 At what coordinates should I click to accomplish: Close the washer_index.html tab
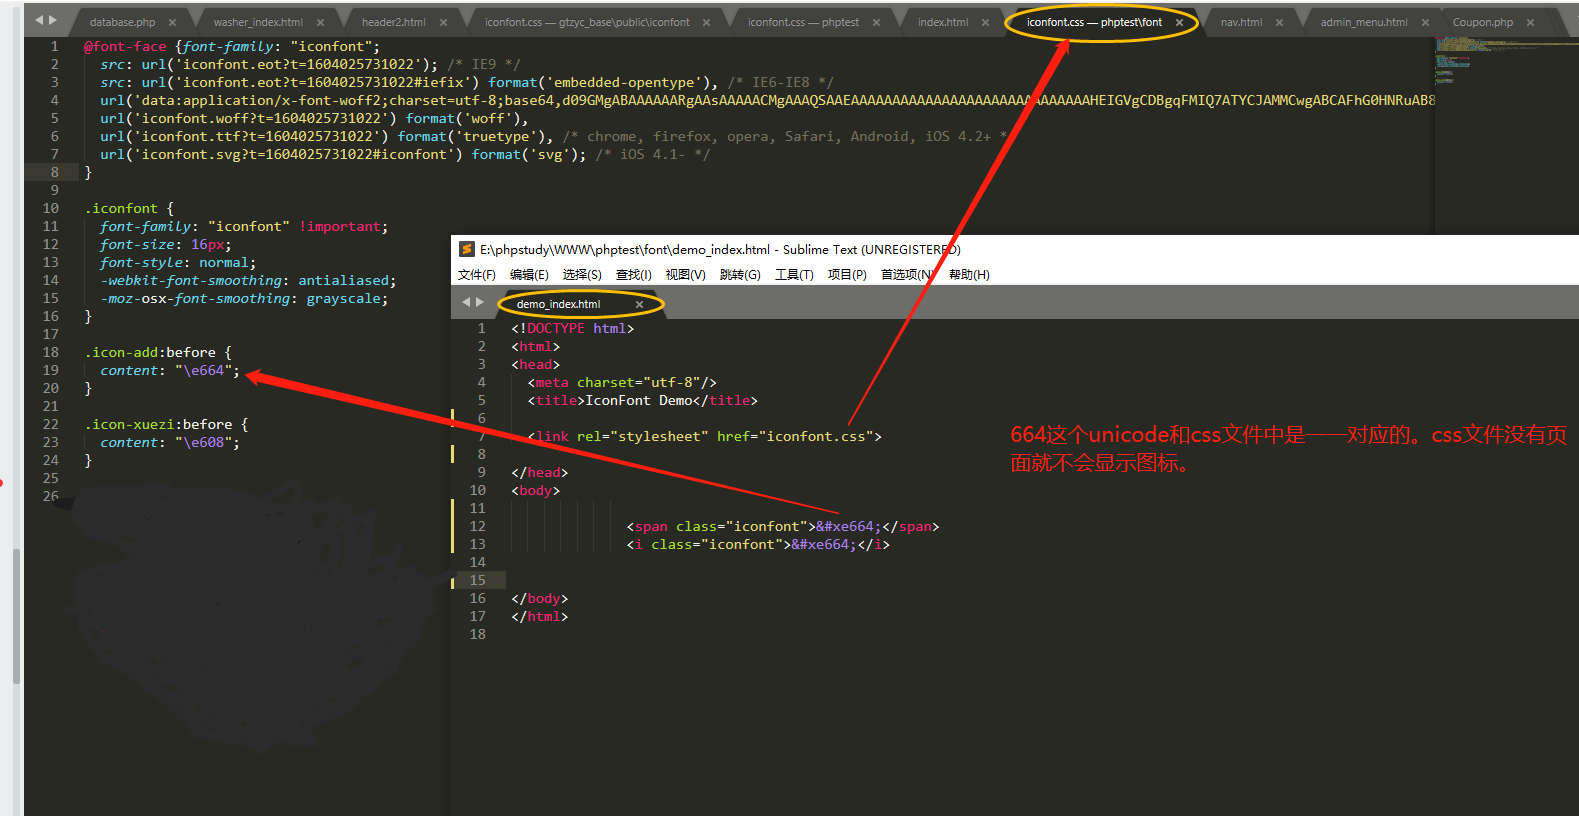[x=320, y=22]
